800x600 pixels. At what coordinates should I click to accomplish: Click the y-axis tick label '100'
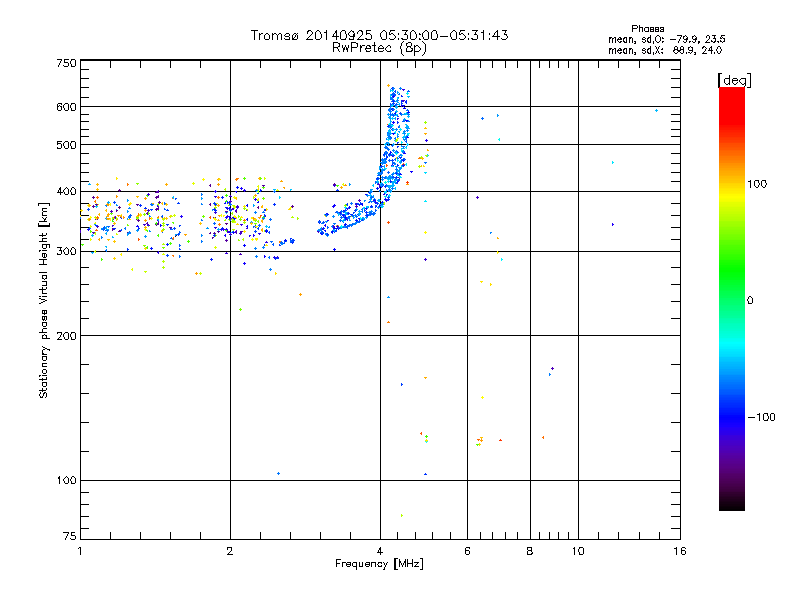tap(66, 481)
